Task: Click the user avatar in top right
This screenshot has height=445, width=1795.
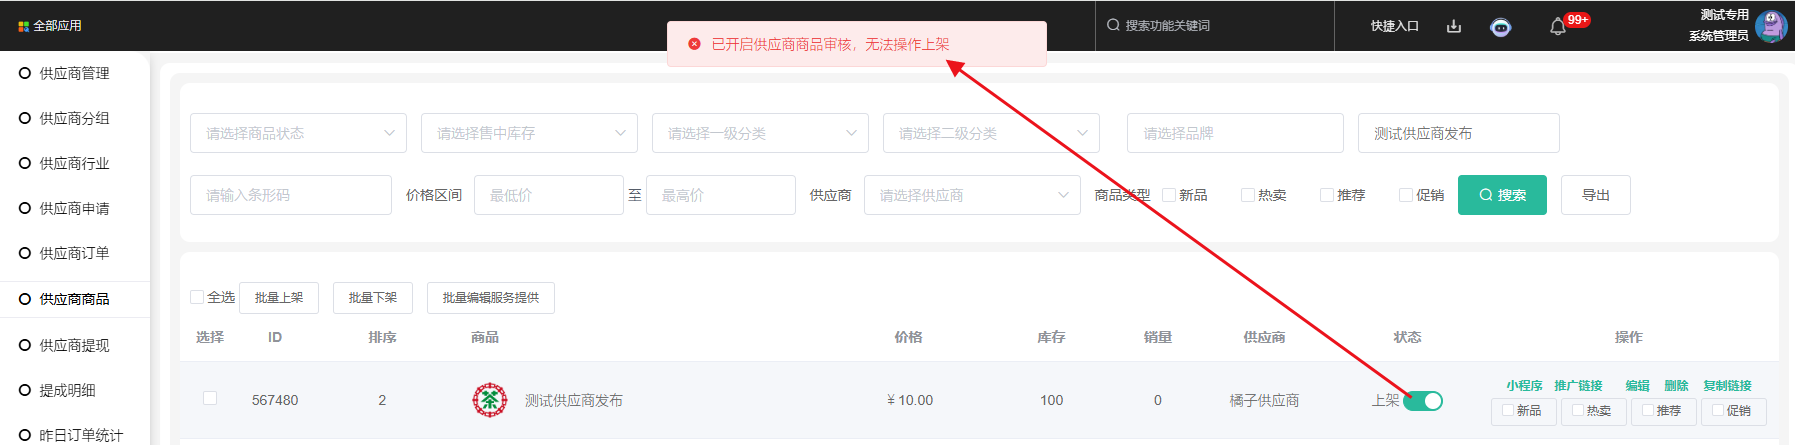Action: click(1771, 26)
